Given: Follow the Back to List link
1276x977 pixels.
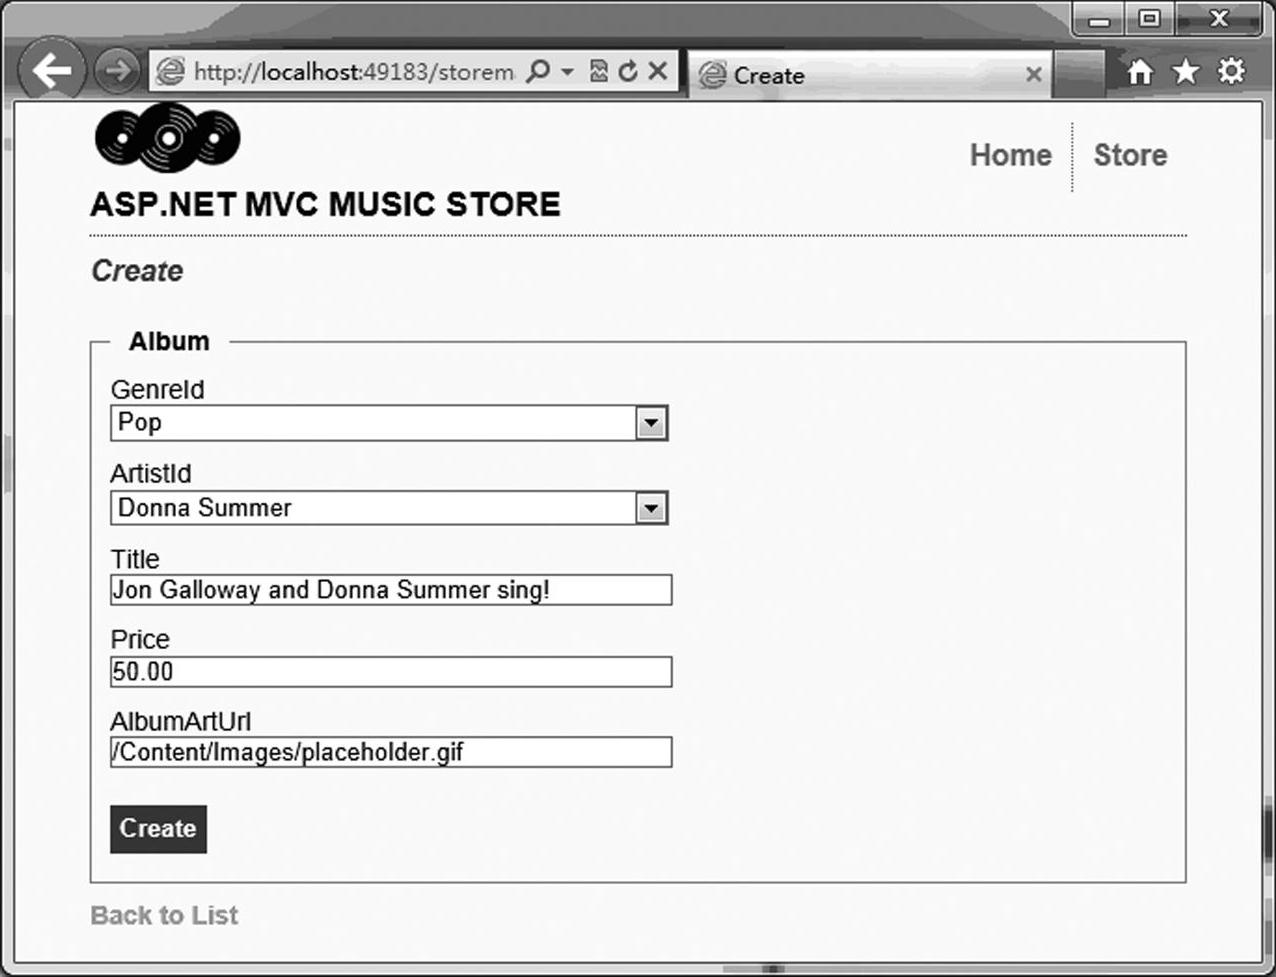Looking at the screenshot, I should 164,915.
